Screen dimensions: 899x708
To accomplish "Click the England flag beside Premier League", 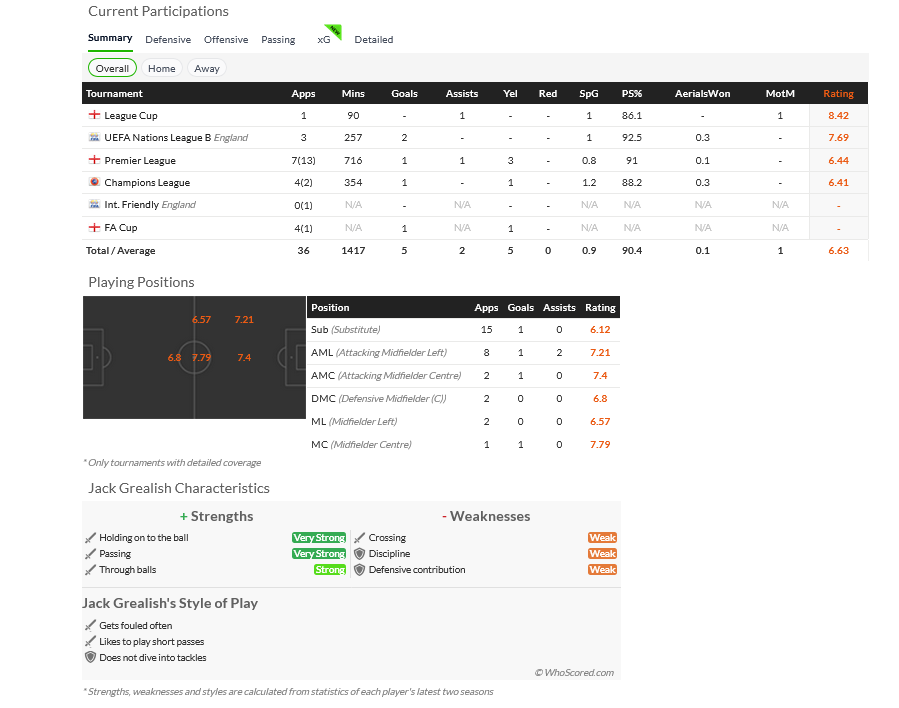I will pyautogui.click(x=94, y=160).
